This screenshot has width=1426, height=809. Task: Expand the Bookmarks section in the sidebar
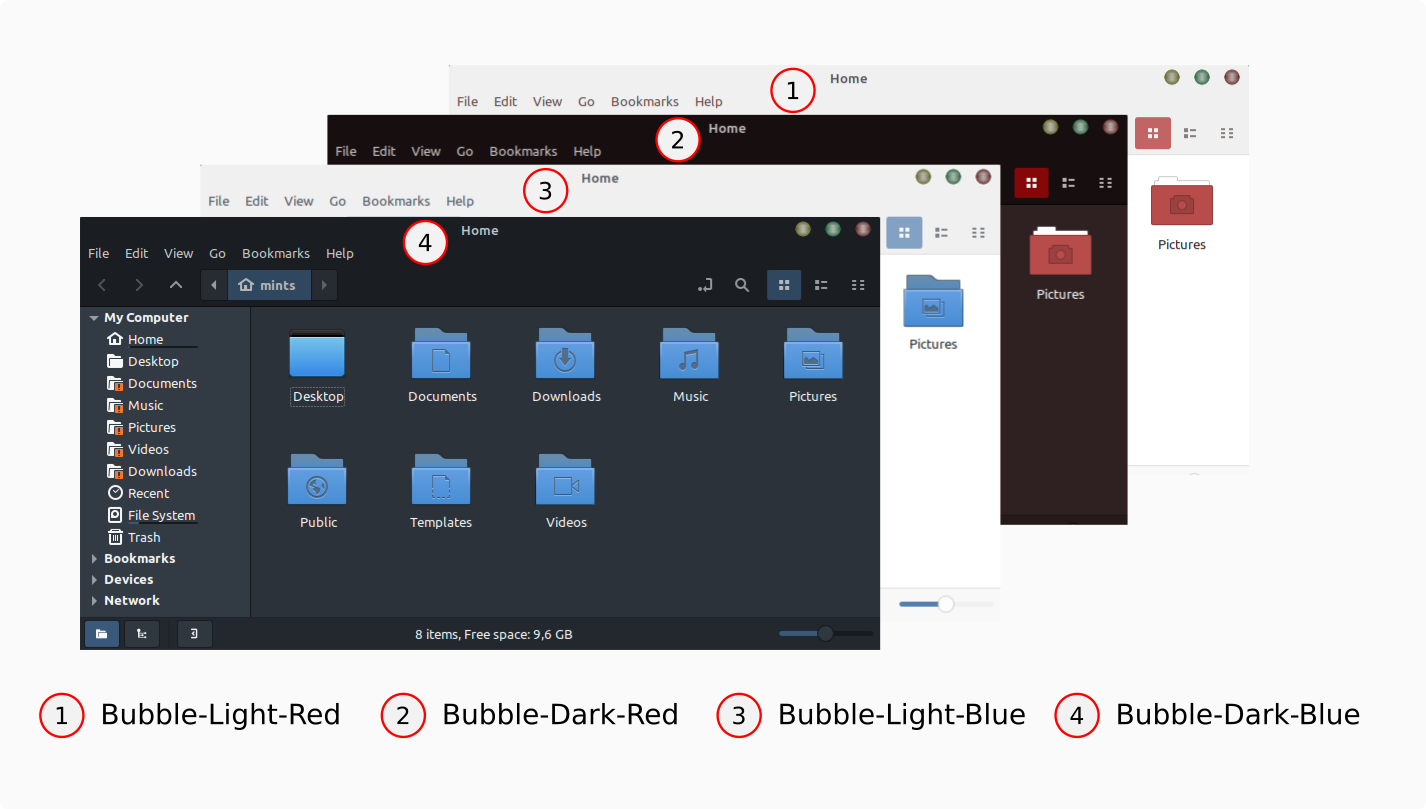(x=95, y=559)
